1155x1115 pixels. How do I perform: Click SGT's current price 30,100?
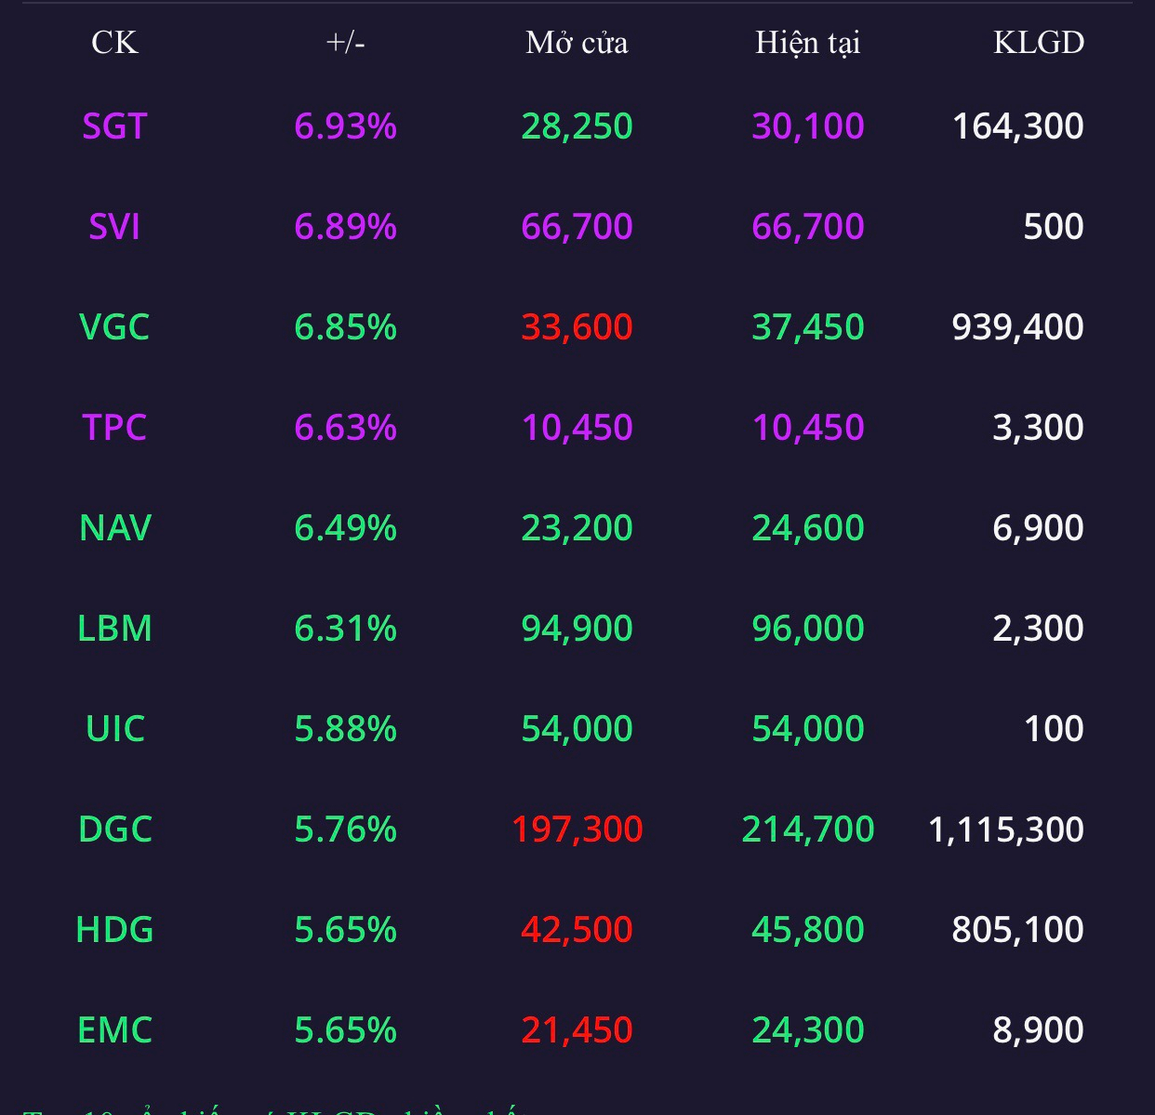pos(807,126)
